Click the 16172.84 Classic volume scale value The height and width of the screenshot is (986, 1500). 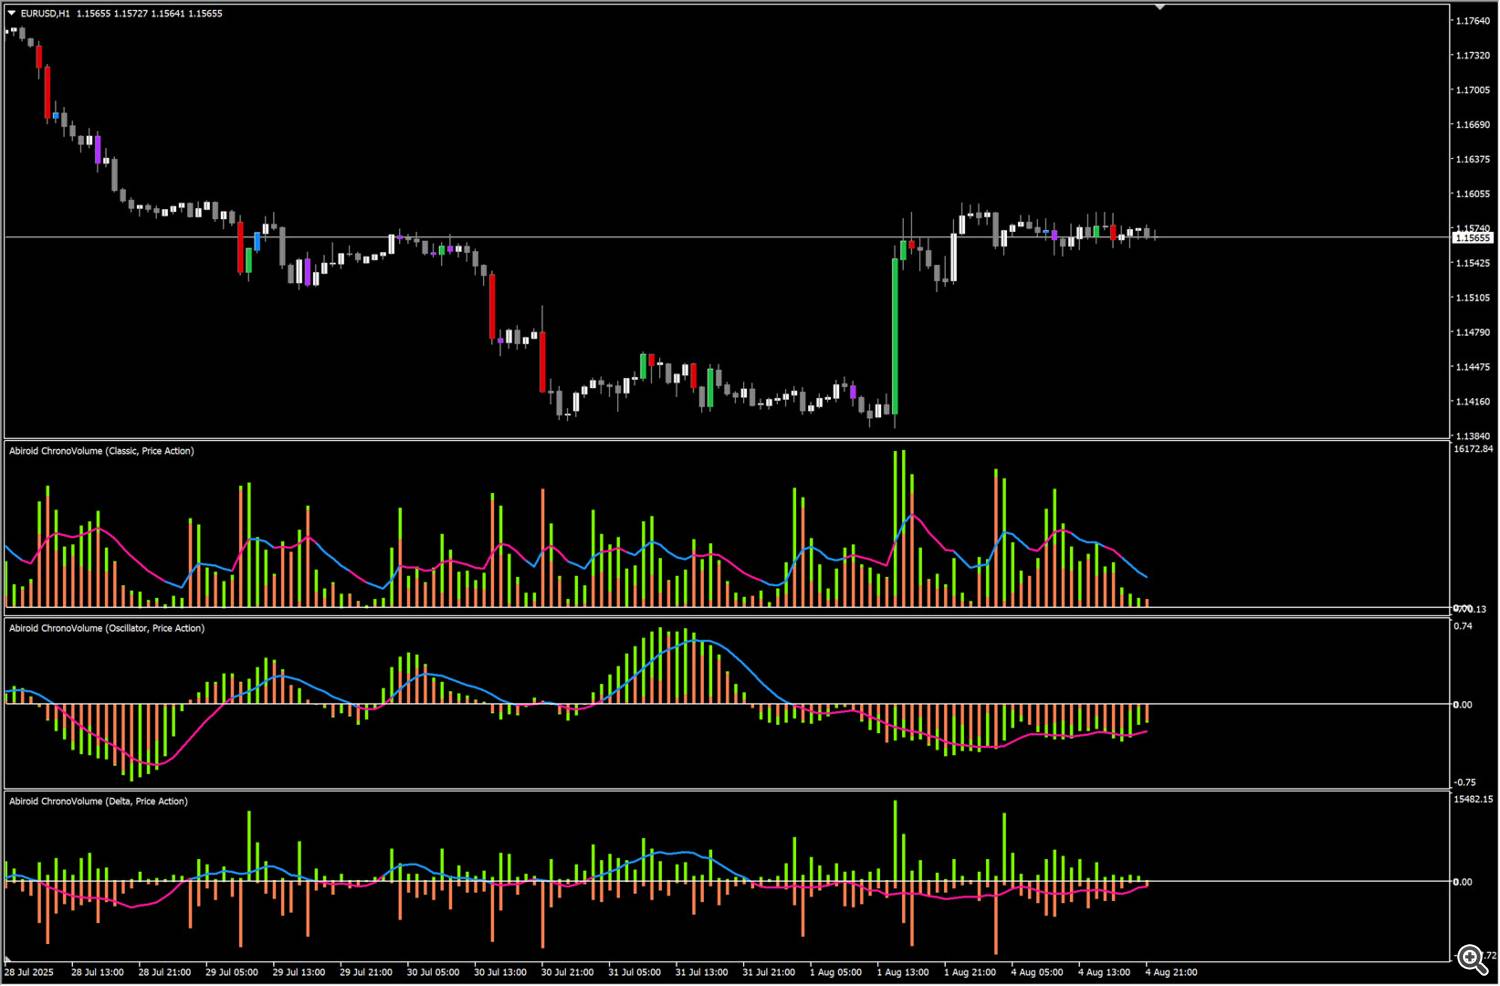tap(1473, 449)
